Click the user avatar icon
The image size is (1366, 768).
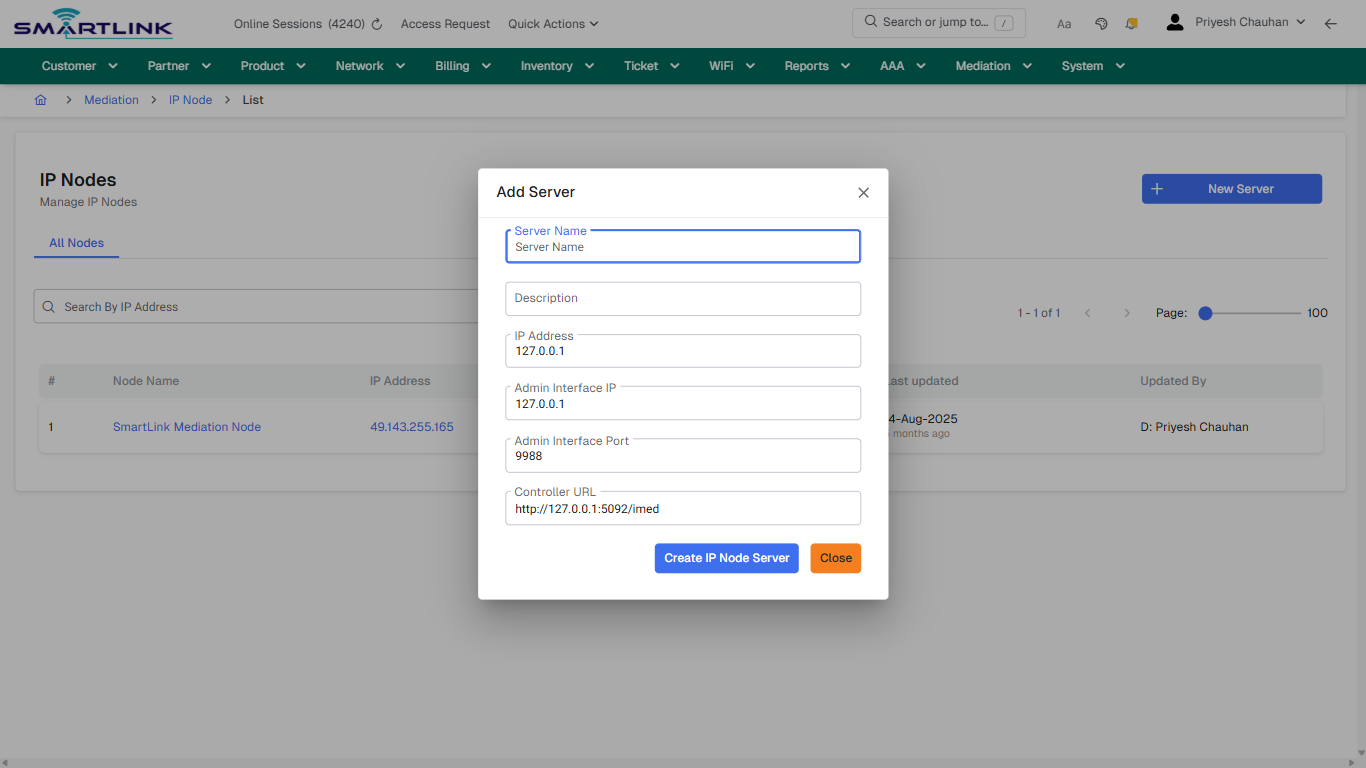(x=1174, y=21)
